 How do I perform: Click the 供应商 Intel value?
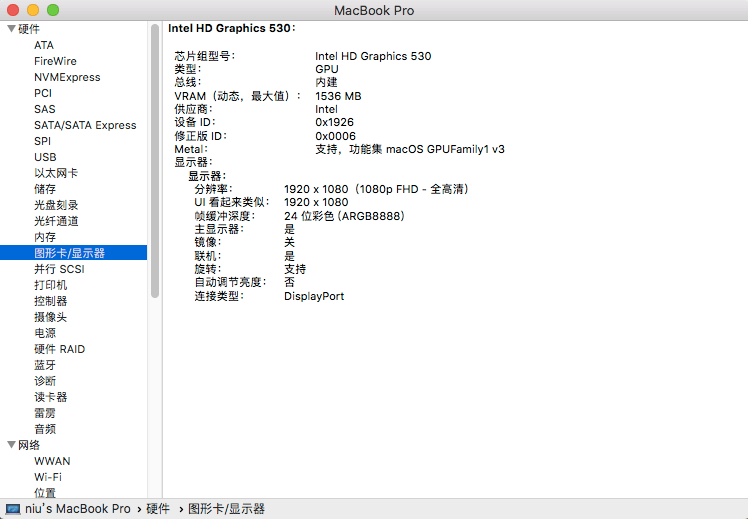(x=326, y=109)
